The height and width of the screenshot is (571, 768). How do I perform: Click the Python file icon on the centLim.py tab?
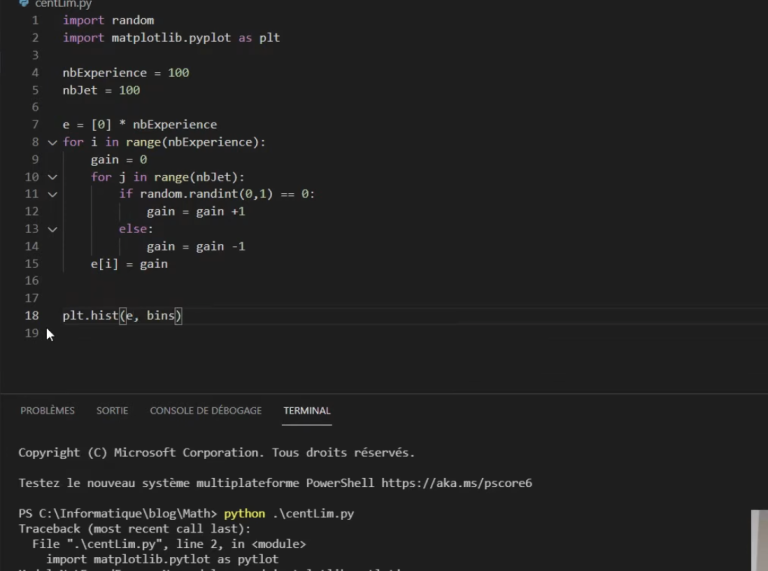[x=24, y=4]
